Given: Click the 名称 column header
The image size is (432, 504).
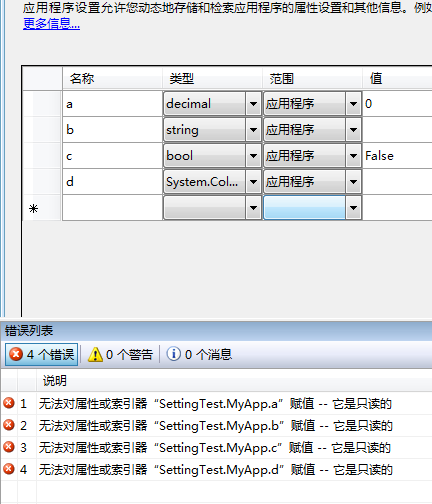Looking at the screenshot, I should point(112,79).
